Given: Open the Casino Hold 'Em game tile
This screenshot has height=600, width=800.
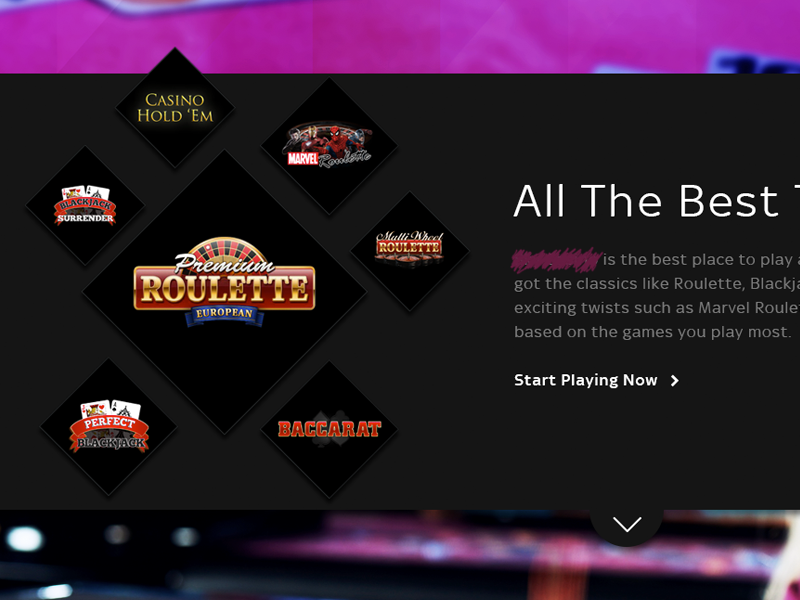Looking at the screenshot, I should pyautogui.click(x=175, y=108).
